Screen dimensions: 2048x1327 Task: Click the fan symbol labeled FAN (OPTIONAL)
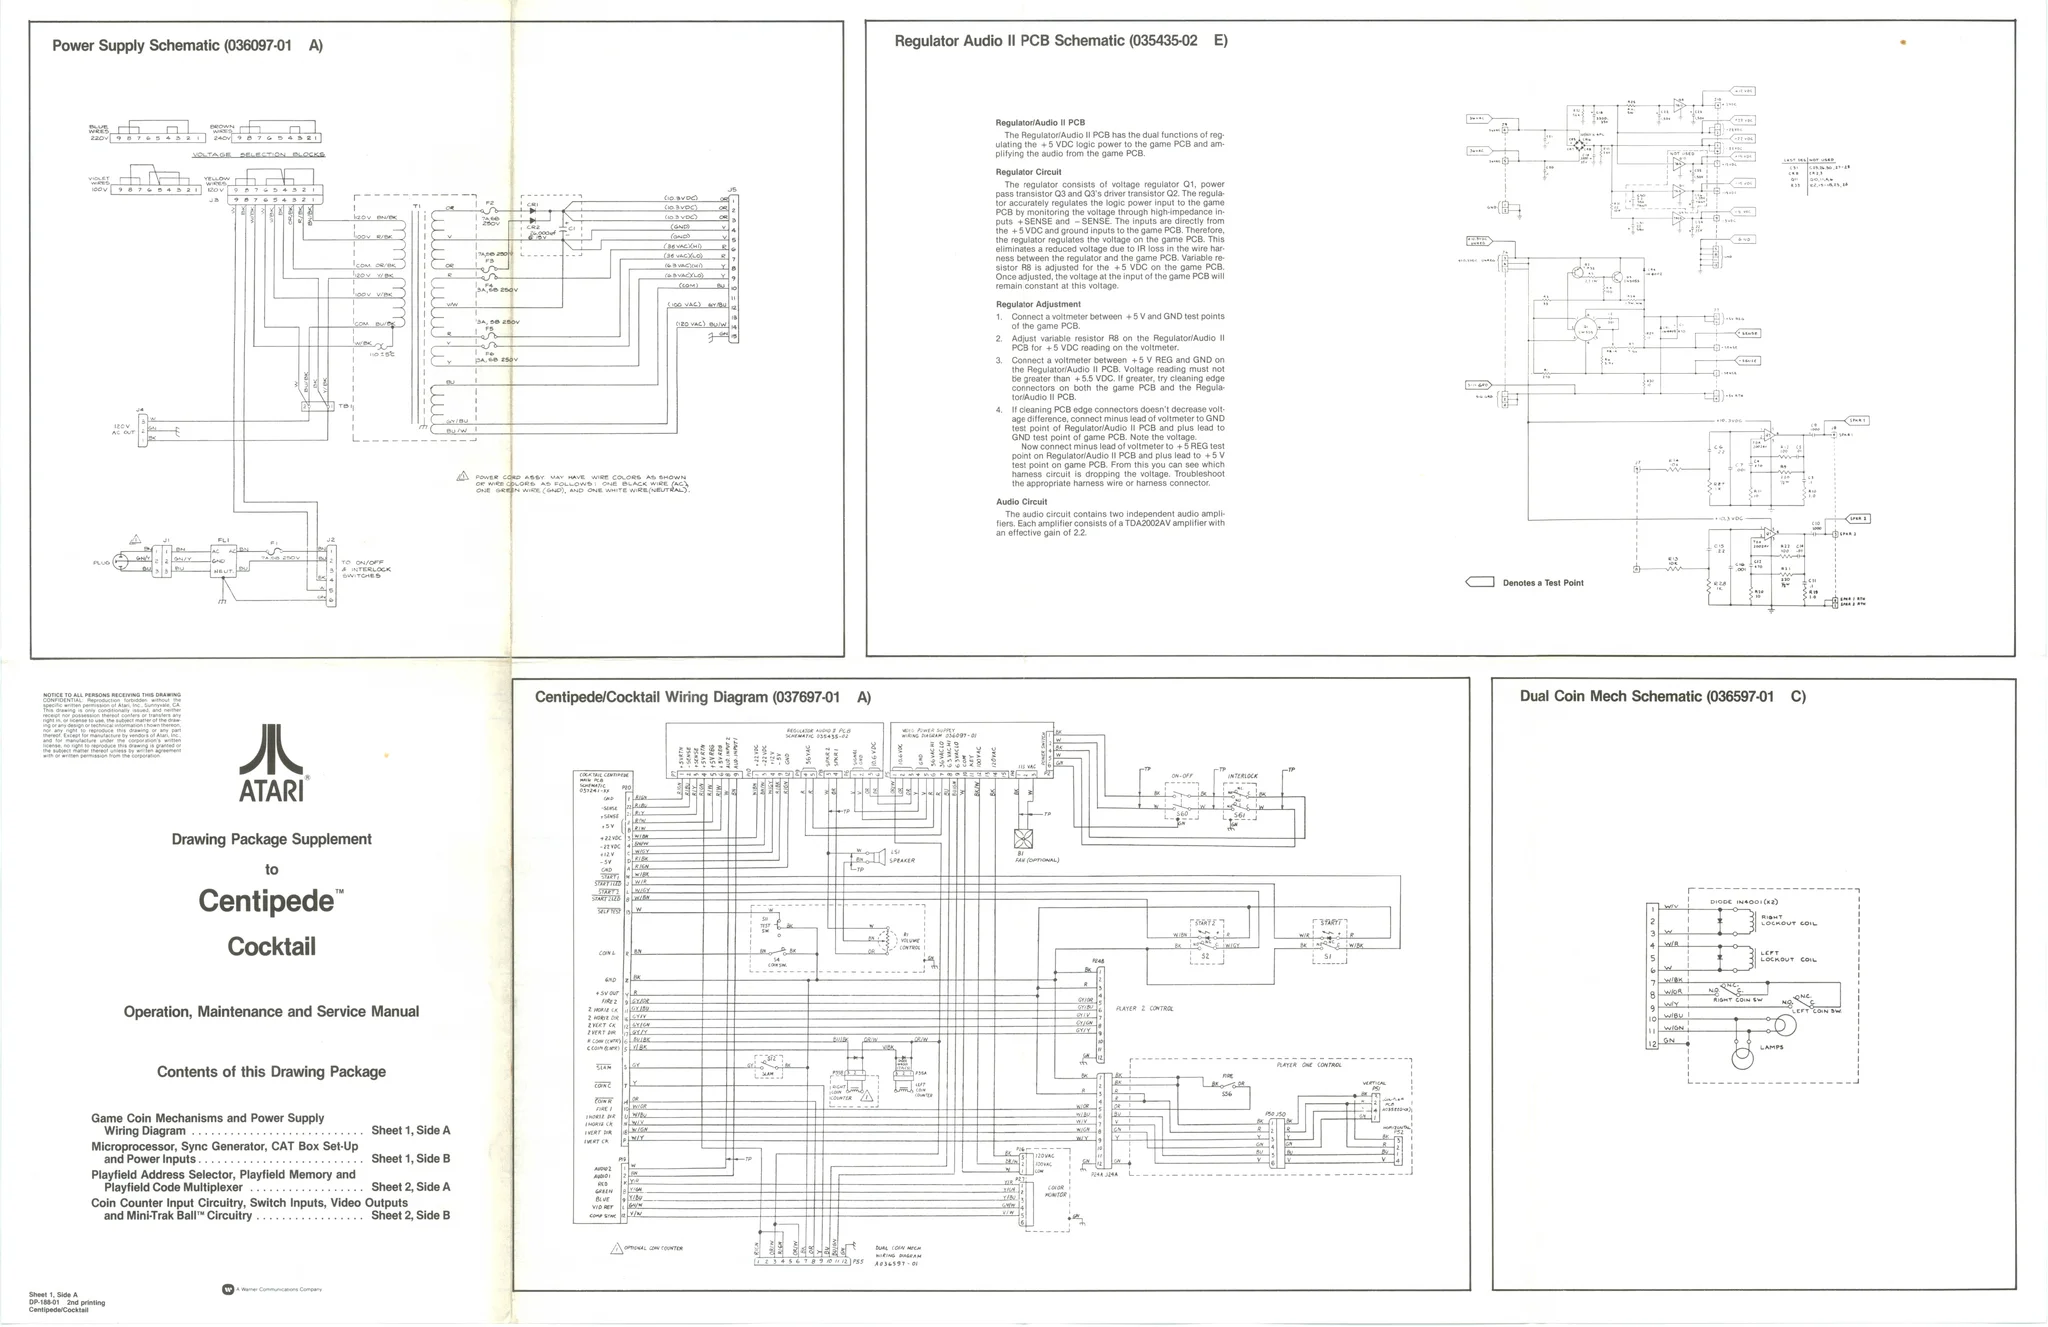point(1021,838)
